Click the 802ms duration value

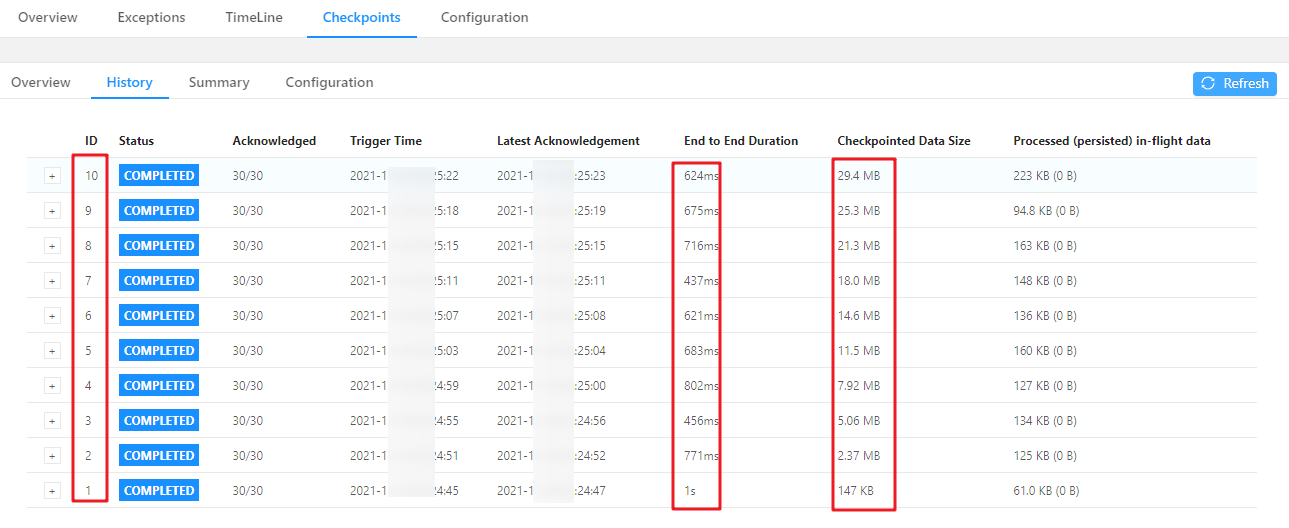tap(701, 386)
